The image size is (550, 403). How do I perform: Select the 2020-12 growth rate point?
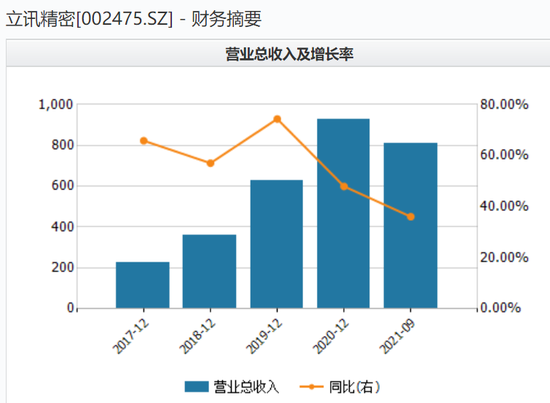coord(344,187)
